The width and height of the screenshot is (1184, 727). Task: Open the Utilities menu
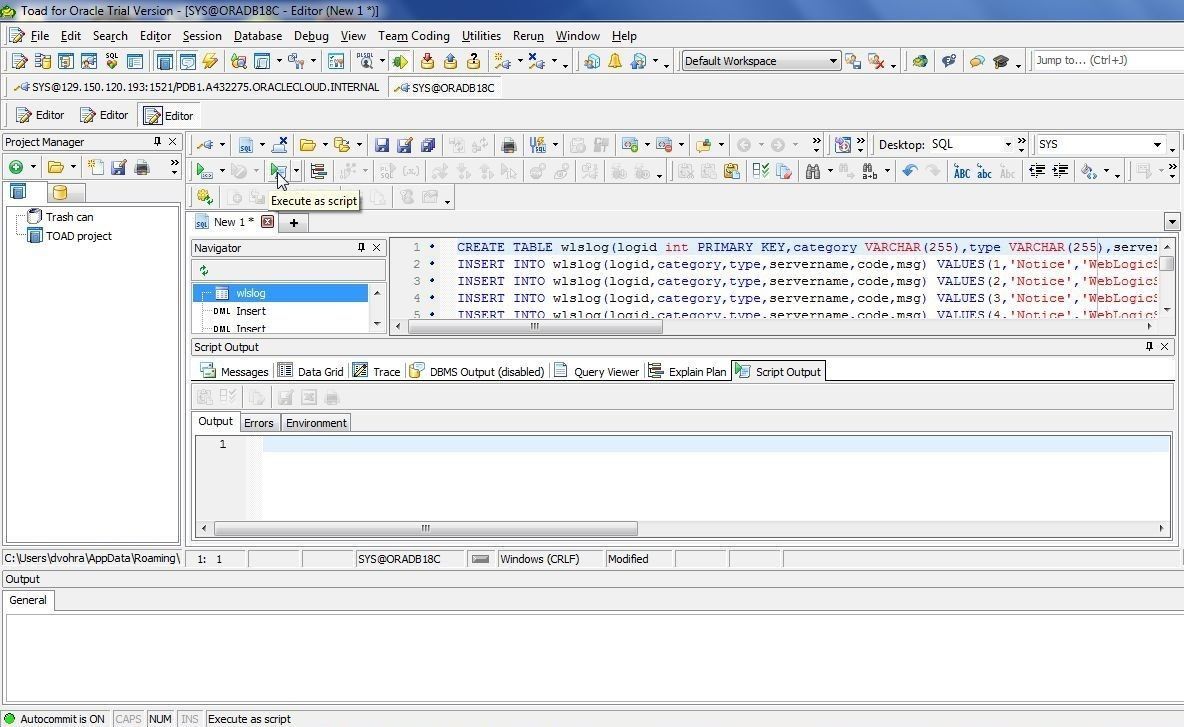481,35
